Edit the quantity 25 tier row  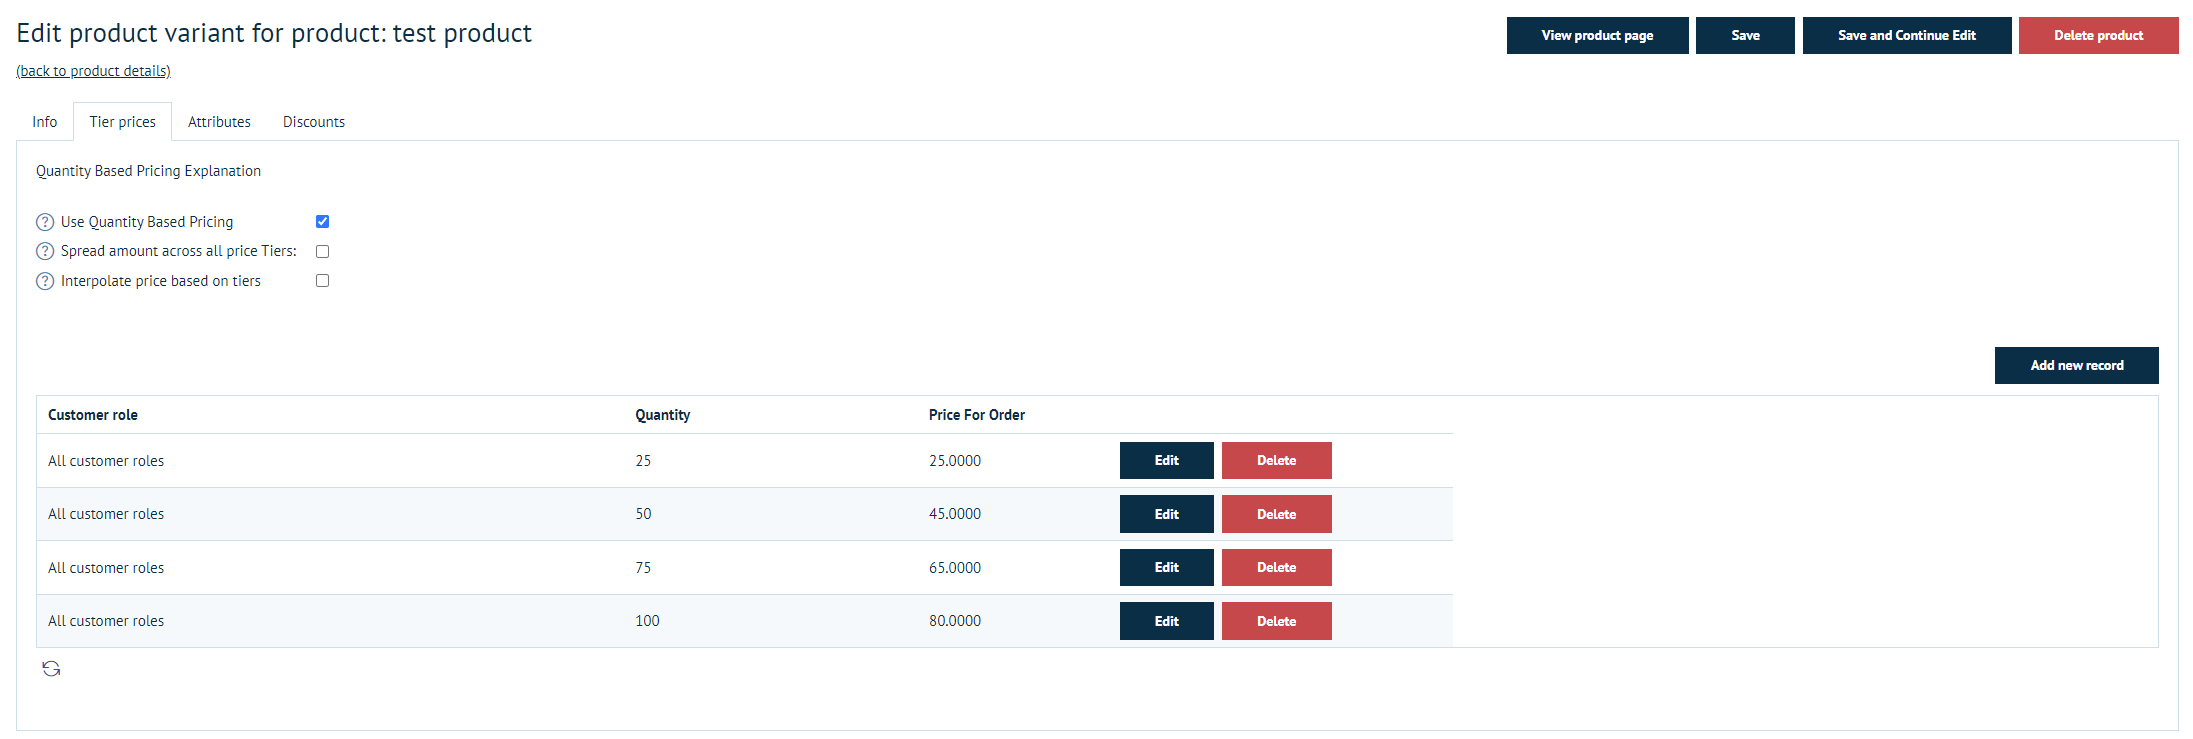(x=1166, y=461)
